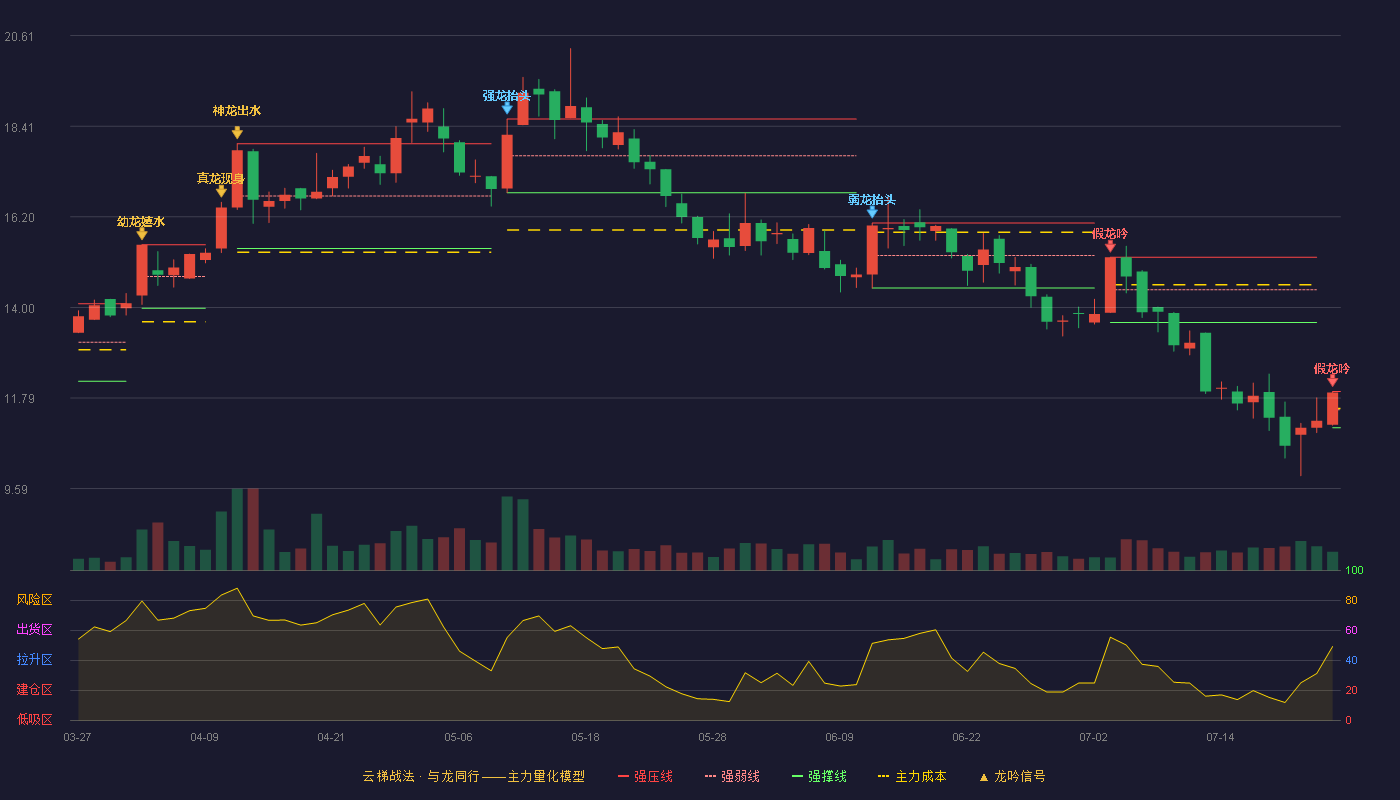The height and width of the screenshot is (800, 1400).
Task: Click the yellow arrow under 幼龙戏水
Action: [x=142, y=234]
